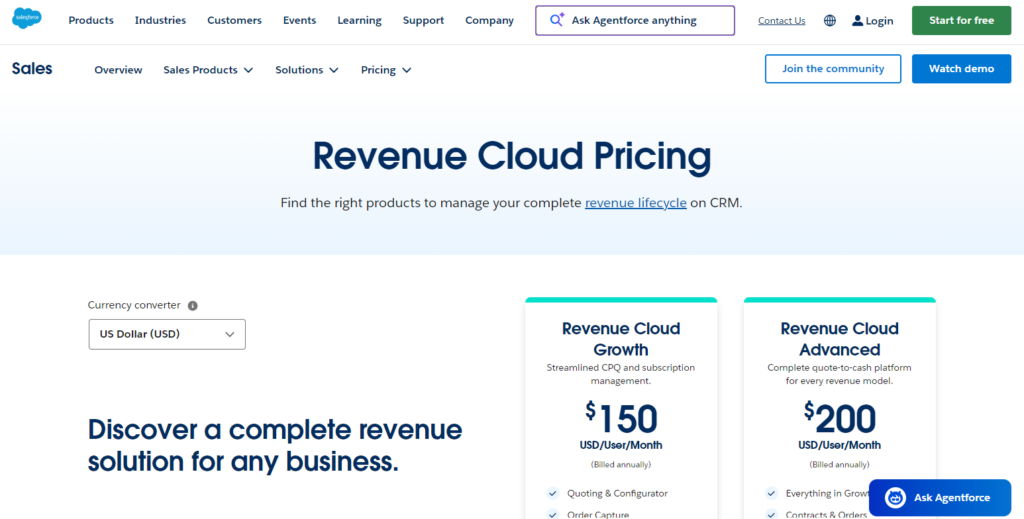
Task: Expand the Solutions dropdown
Action: (x=307, y=70)
